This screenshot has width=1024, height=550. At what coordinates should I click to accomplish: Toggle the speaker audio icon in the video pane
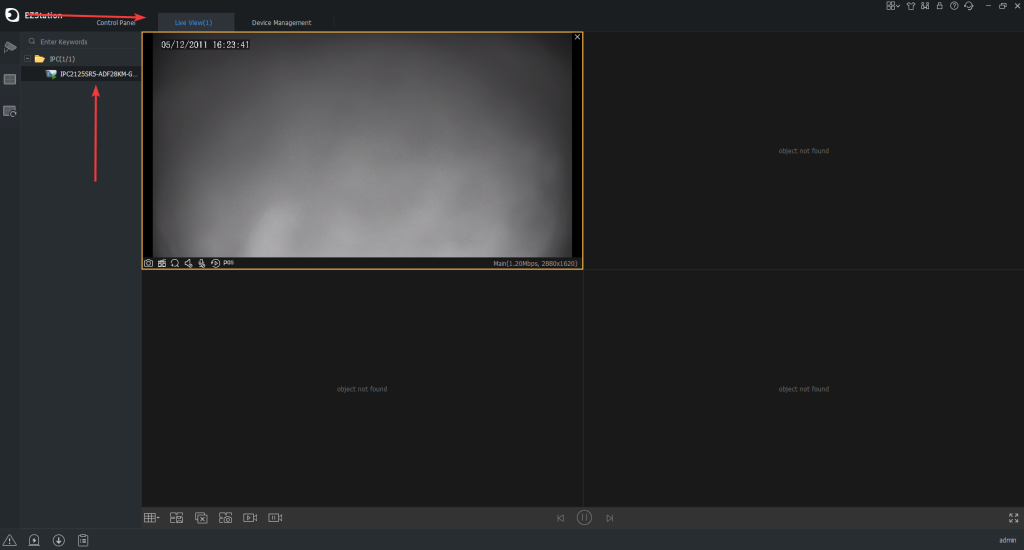point(188,263)
